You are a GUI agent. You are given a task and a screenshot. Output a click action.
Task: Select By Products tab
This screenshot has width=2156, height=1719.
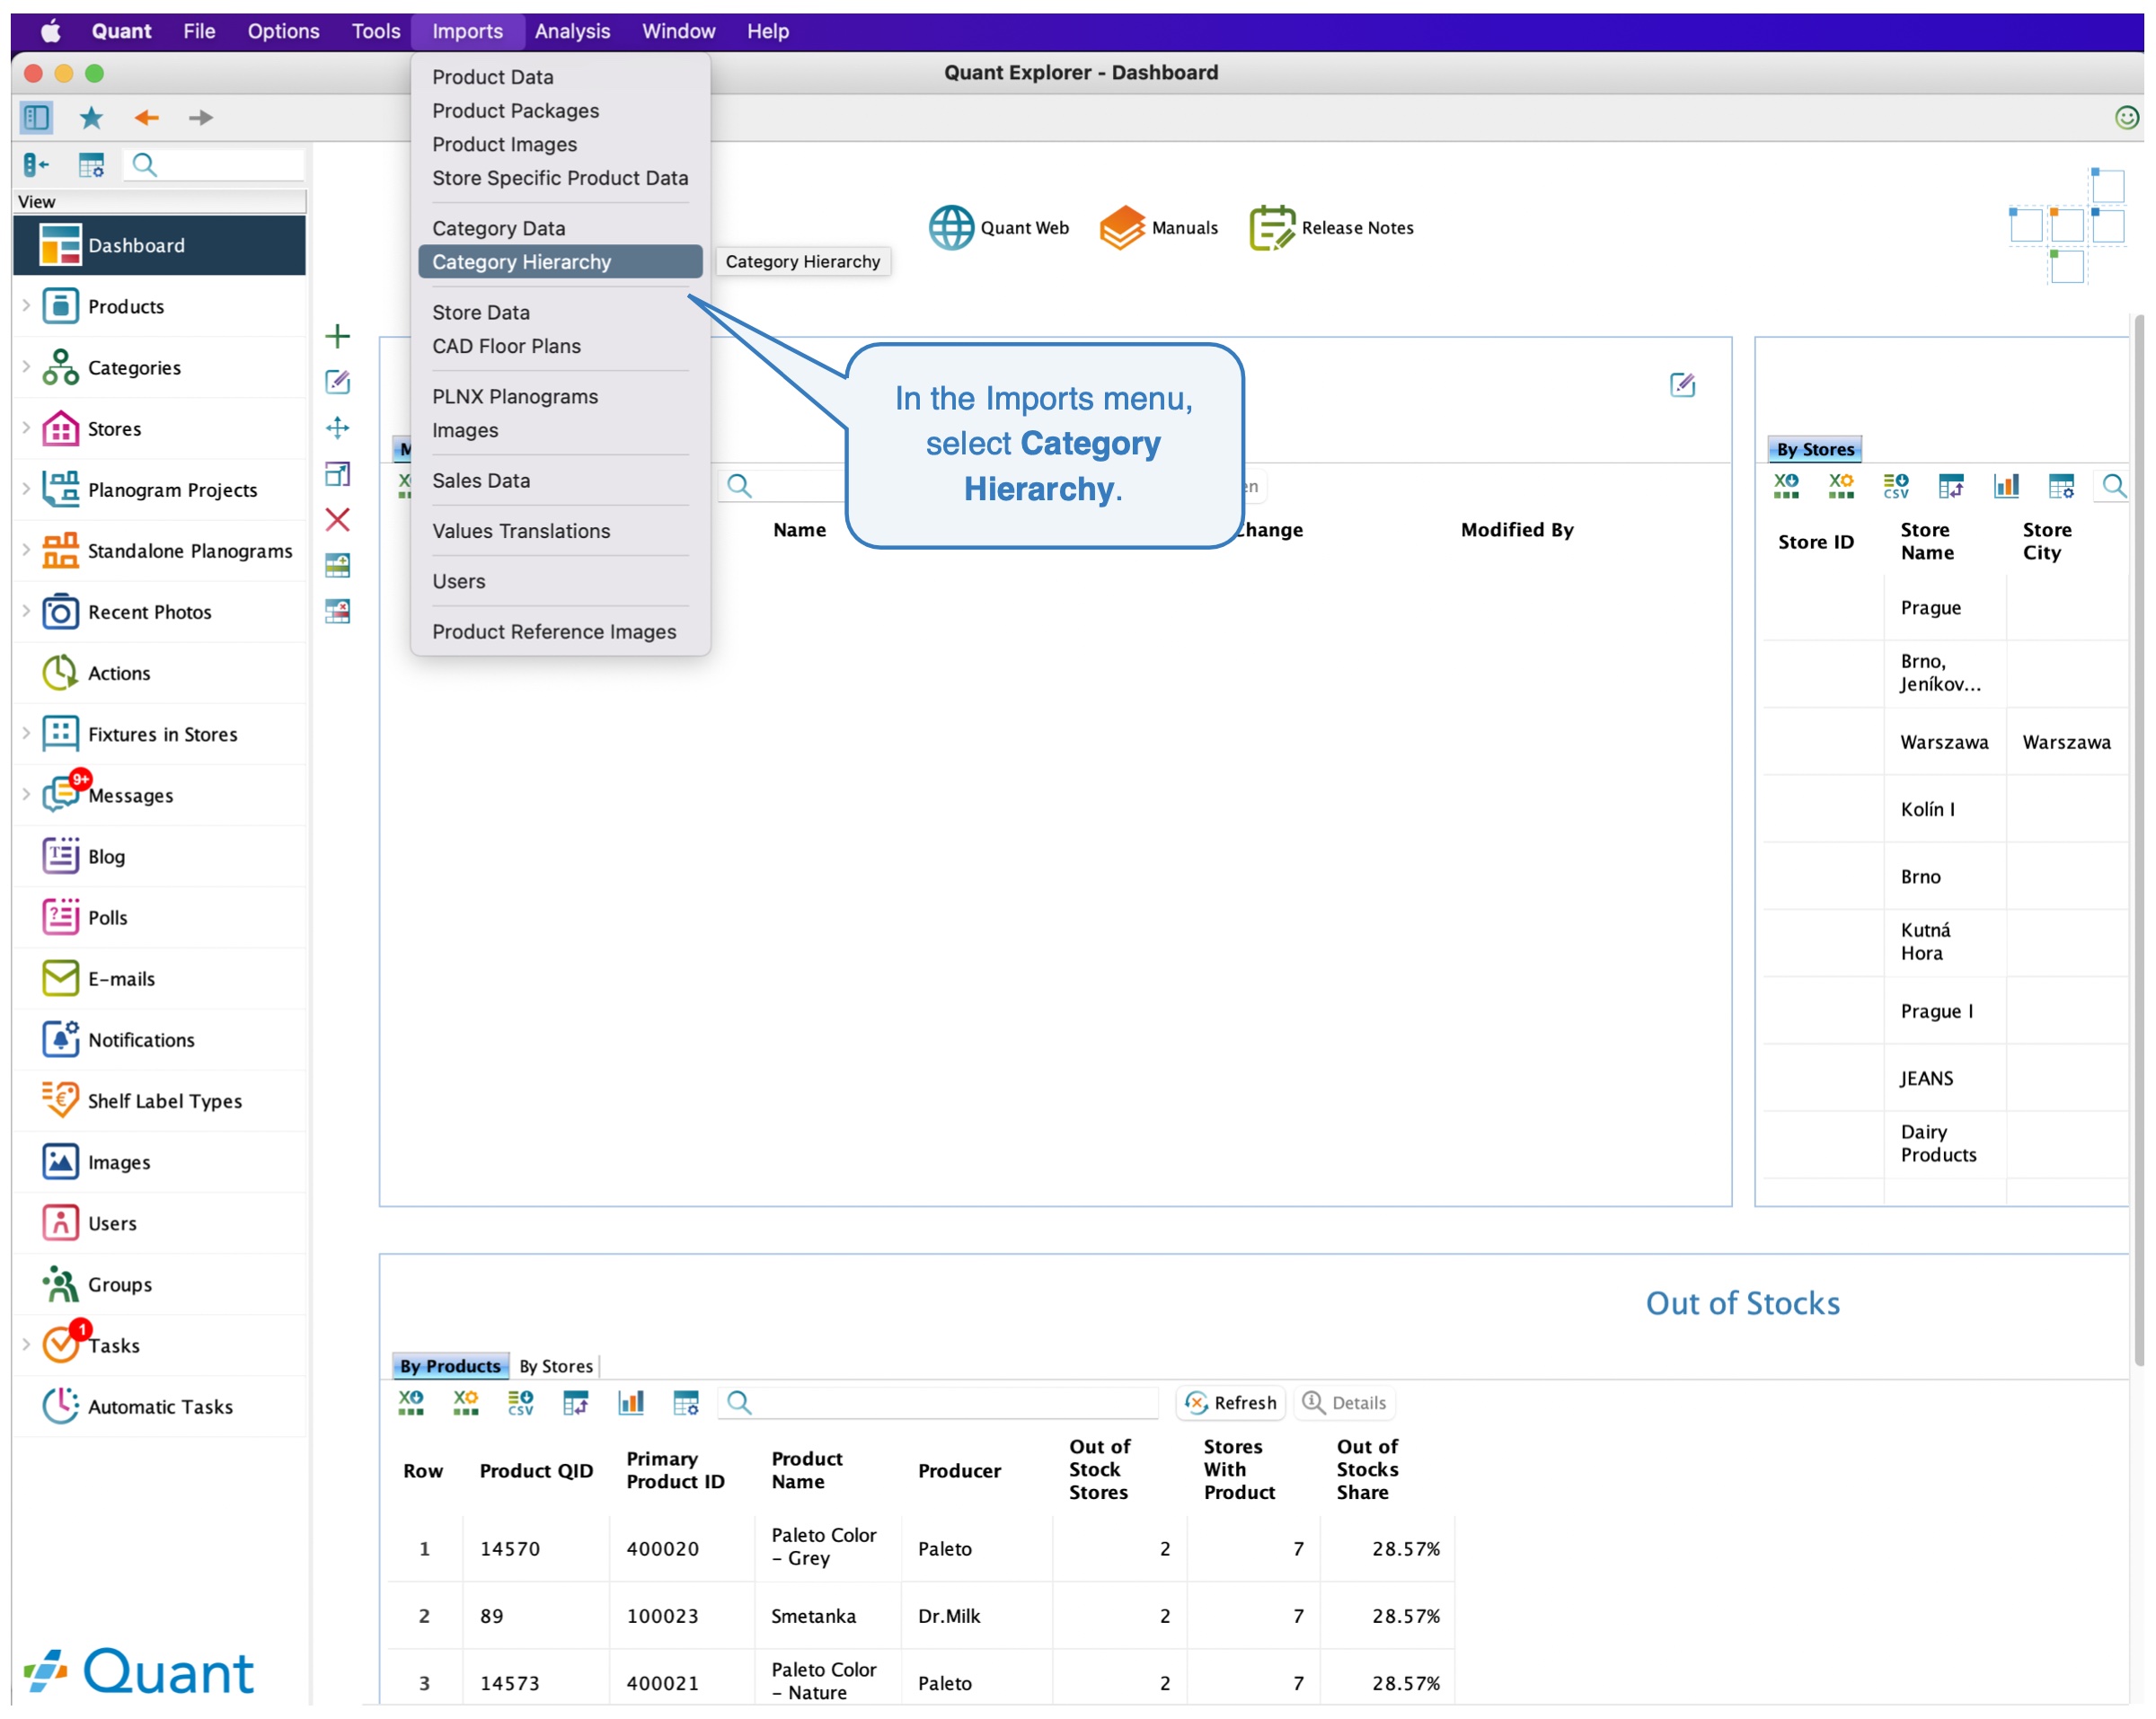pos(450,1367)
